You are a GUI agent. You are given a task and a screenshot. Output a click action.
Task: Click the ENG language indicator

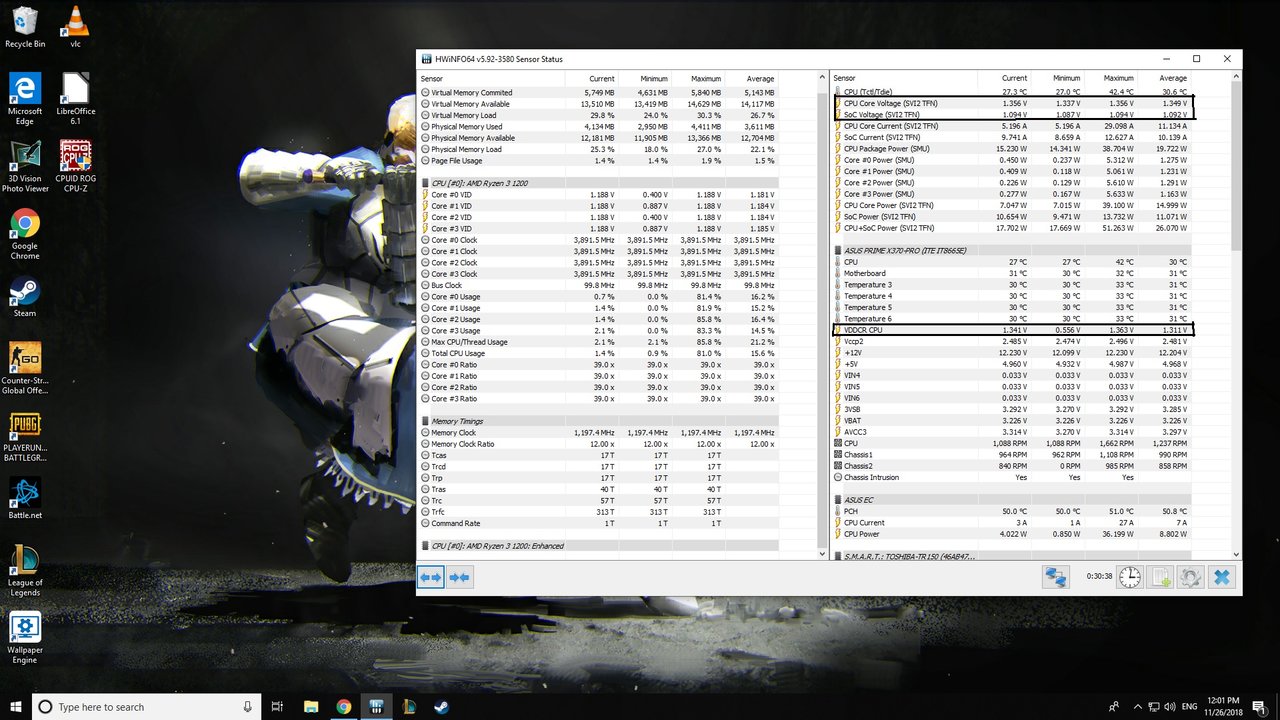[1190, 706]
